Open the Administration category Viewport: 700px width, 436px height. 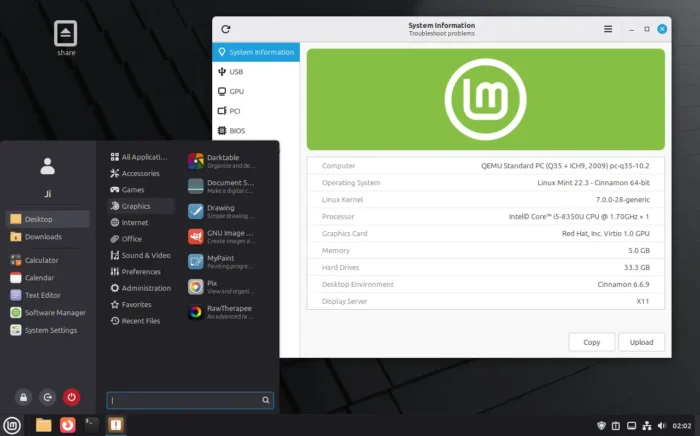141,288
